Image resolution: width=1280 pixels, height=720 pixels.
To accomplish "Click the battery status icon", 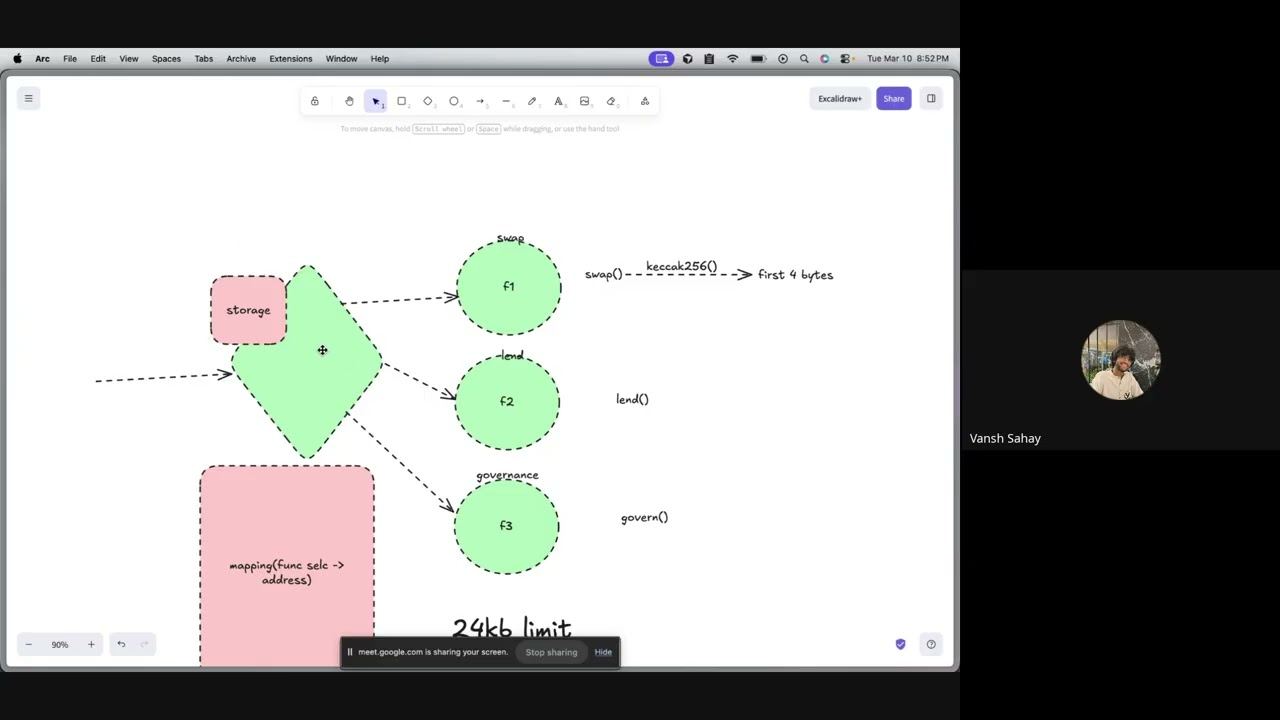I will tap(758, 59).
